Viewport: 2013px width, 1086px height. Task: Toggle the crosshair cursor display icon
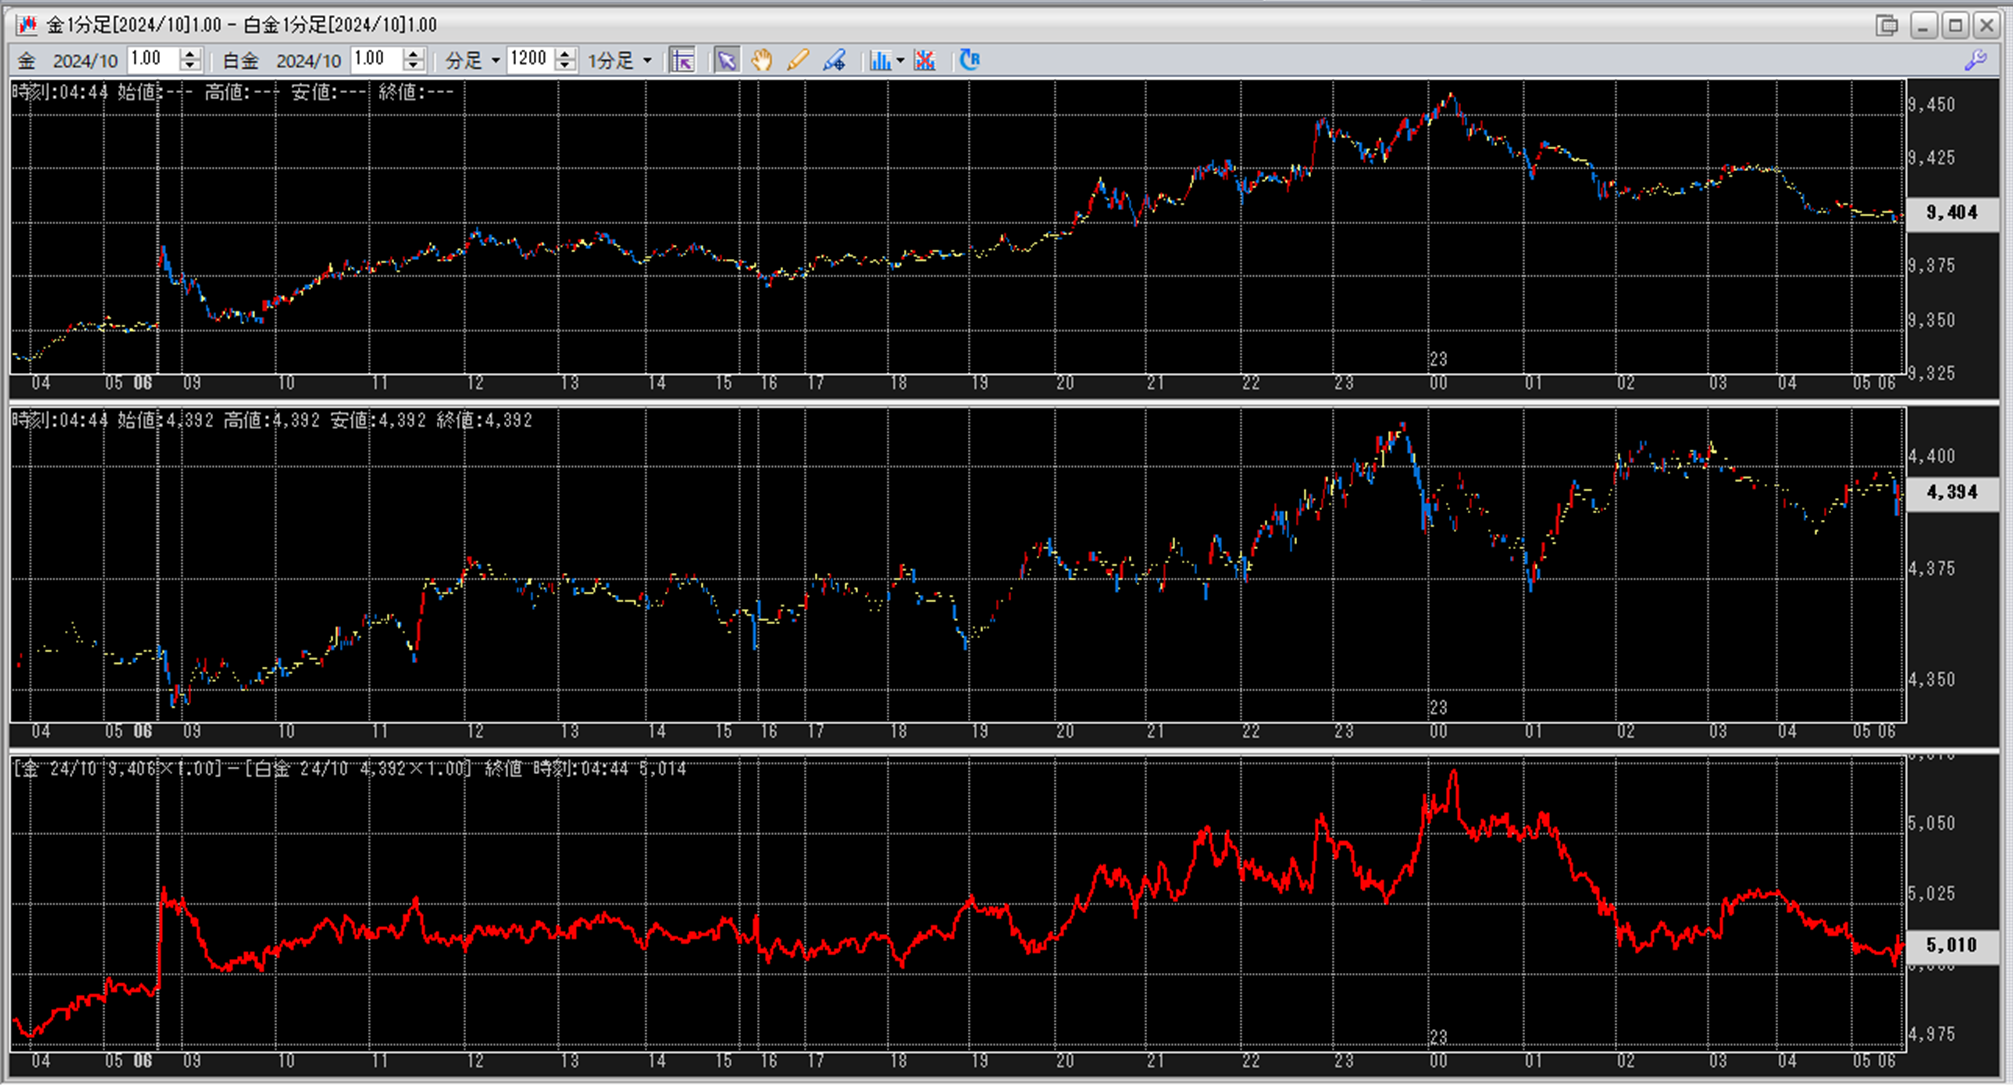coord(682,61)
